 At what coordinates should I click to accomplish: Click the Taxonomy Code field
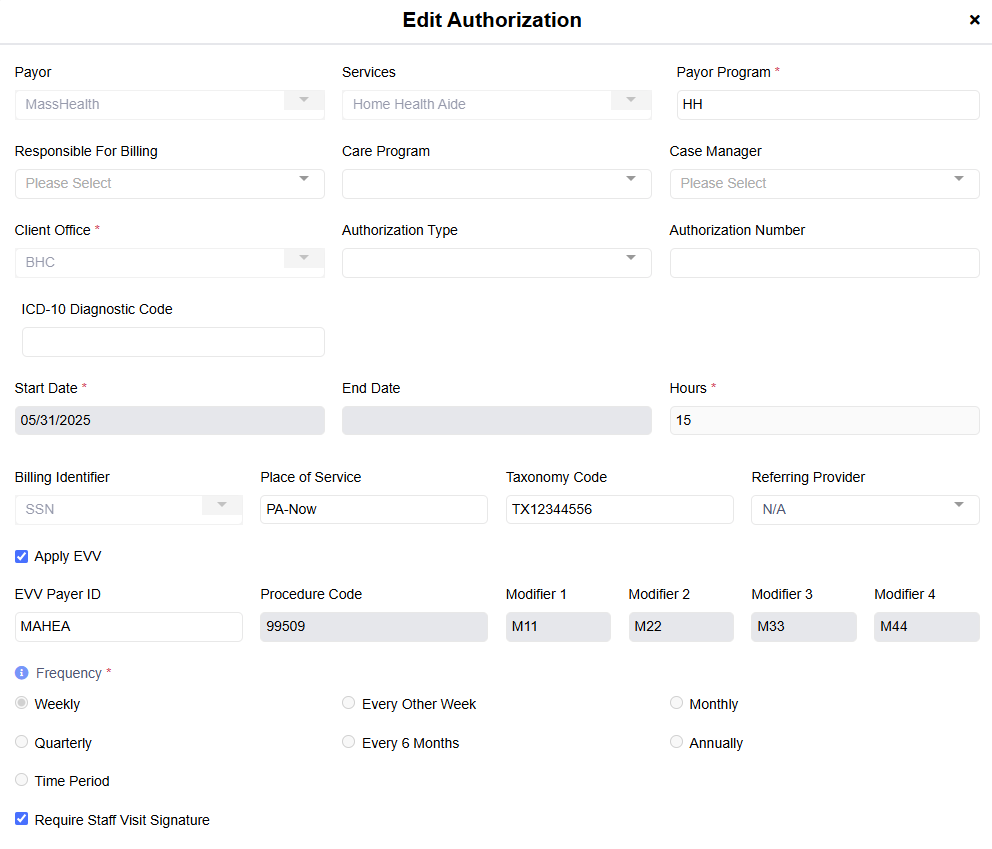tap(619, 509)
